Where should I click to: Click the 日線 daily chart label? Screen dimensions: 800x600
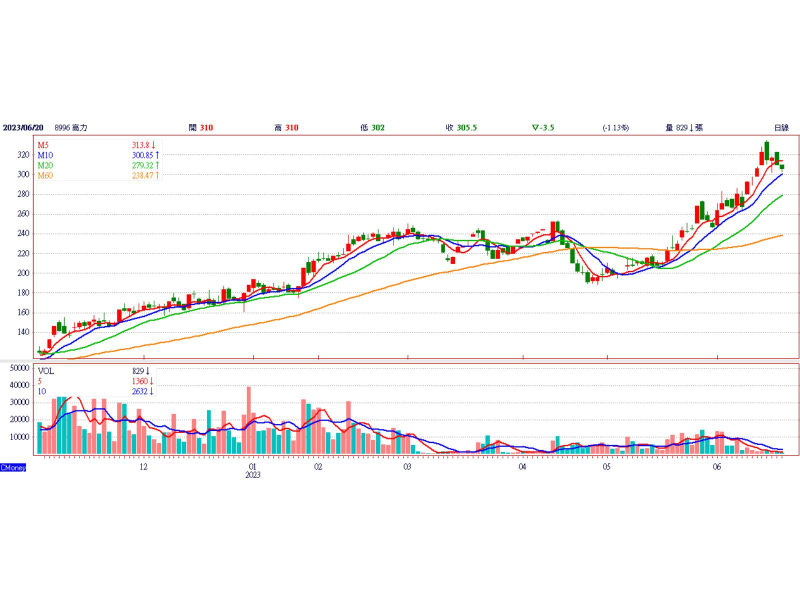coord(779,128)
